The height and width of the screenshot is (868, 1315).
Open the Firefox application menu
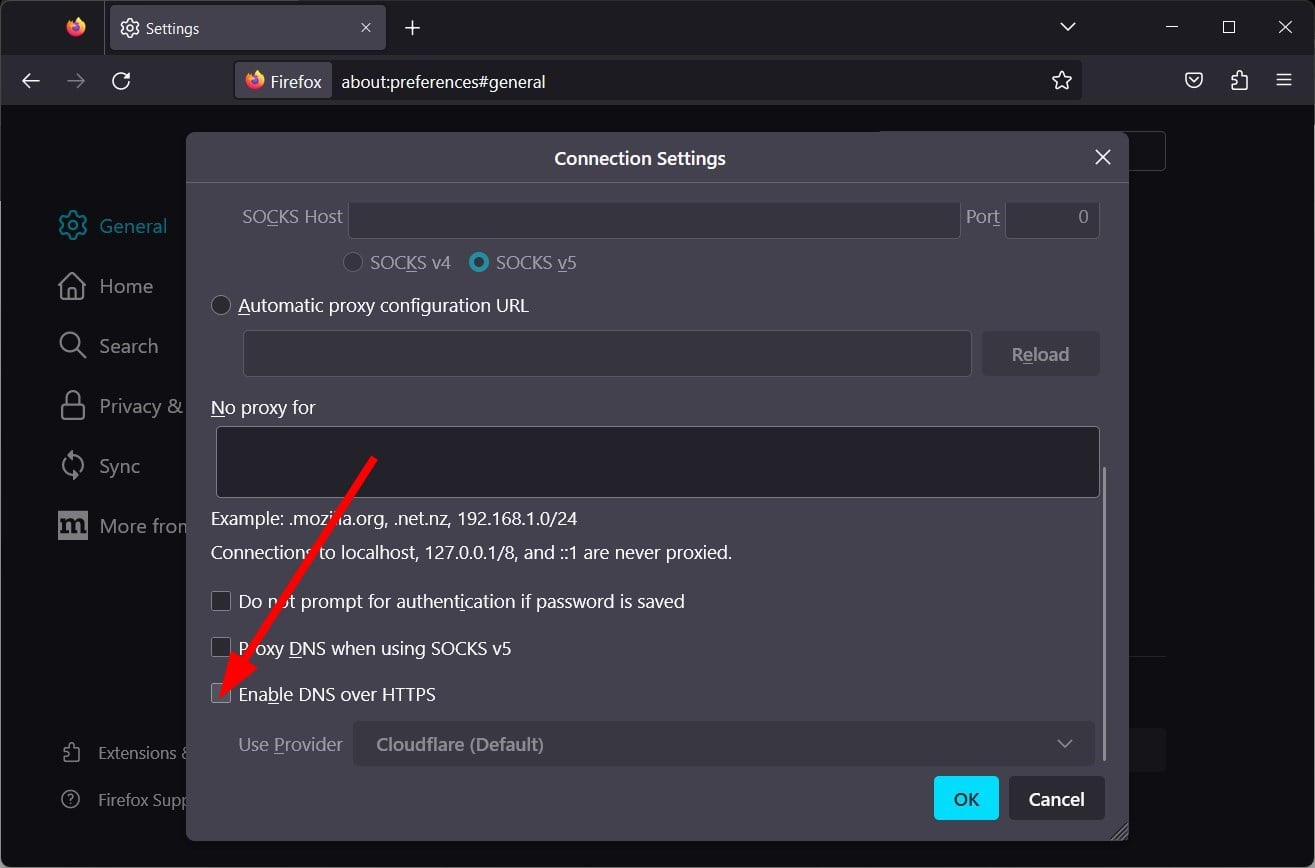pyautogui.click(x=1283, y=80)
